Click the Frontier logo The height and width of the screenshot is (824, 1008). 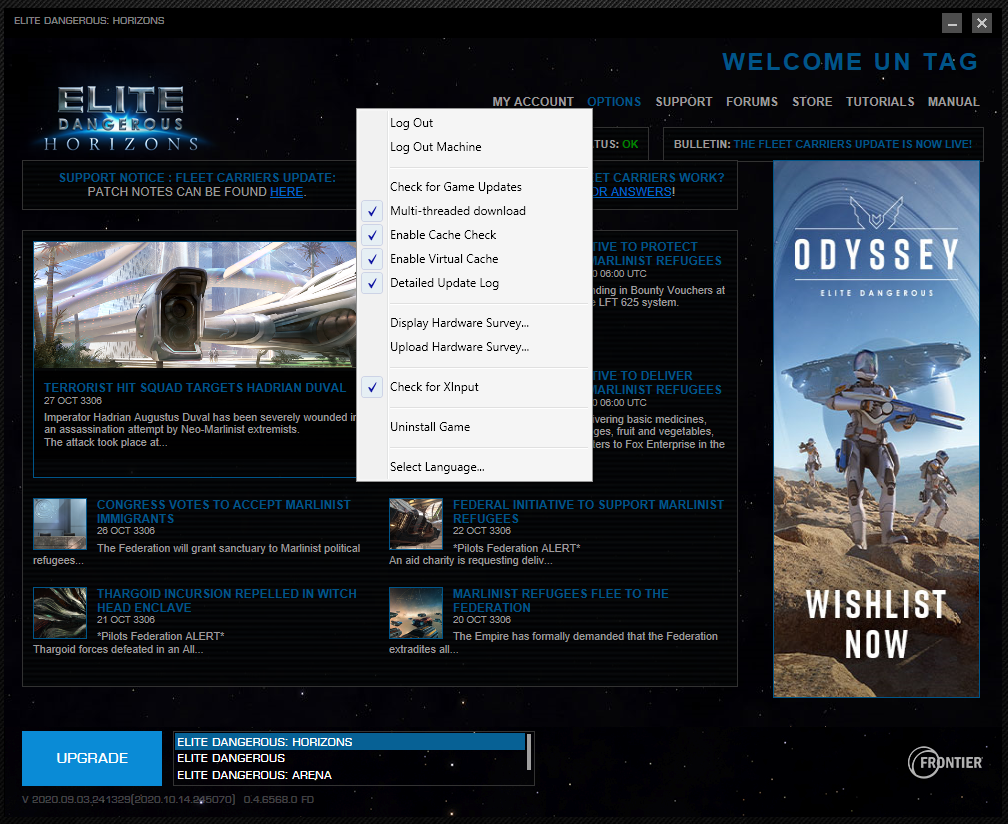pyautogui.click(x=945, y=762)
